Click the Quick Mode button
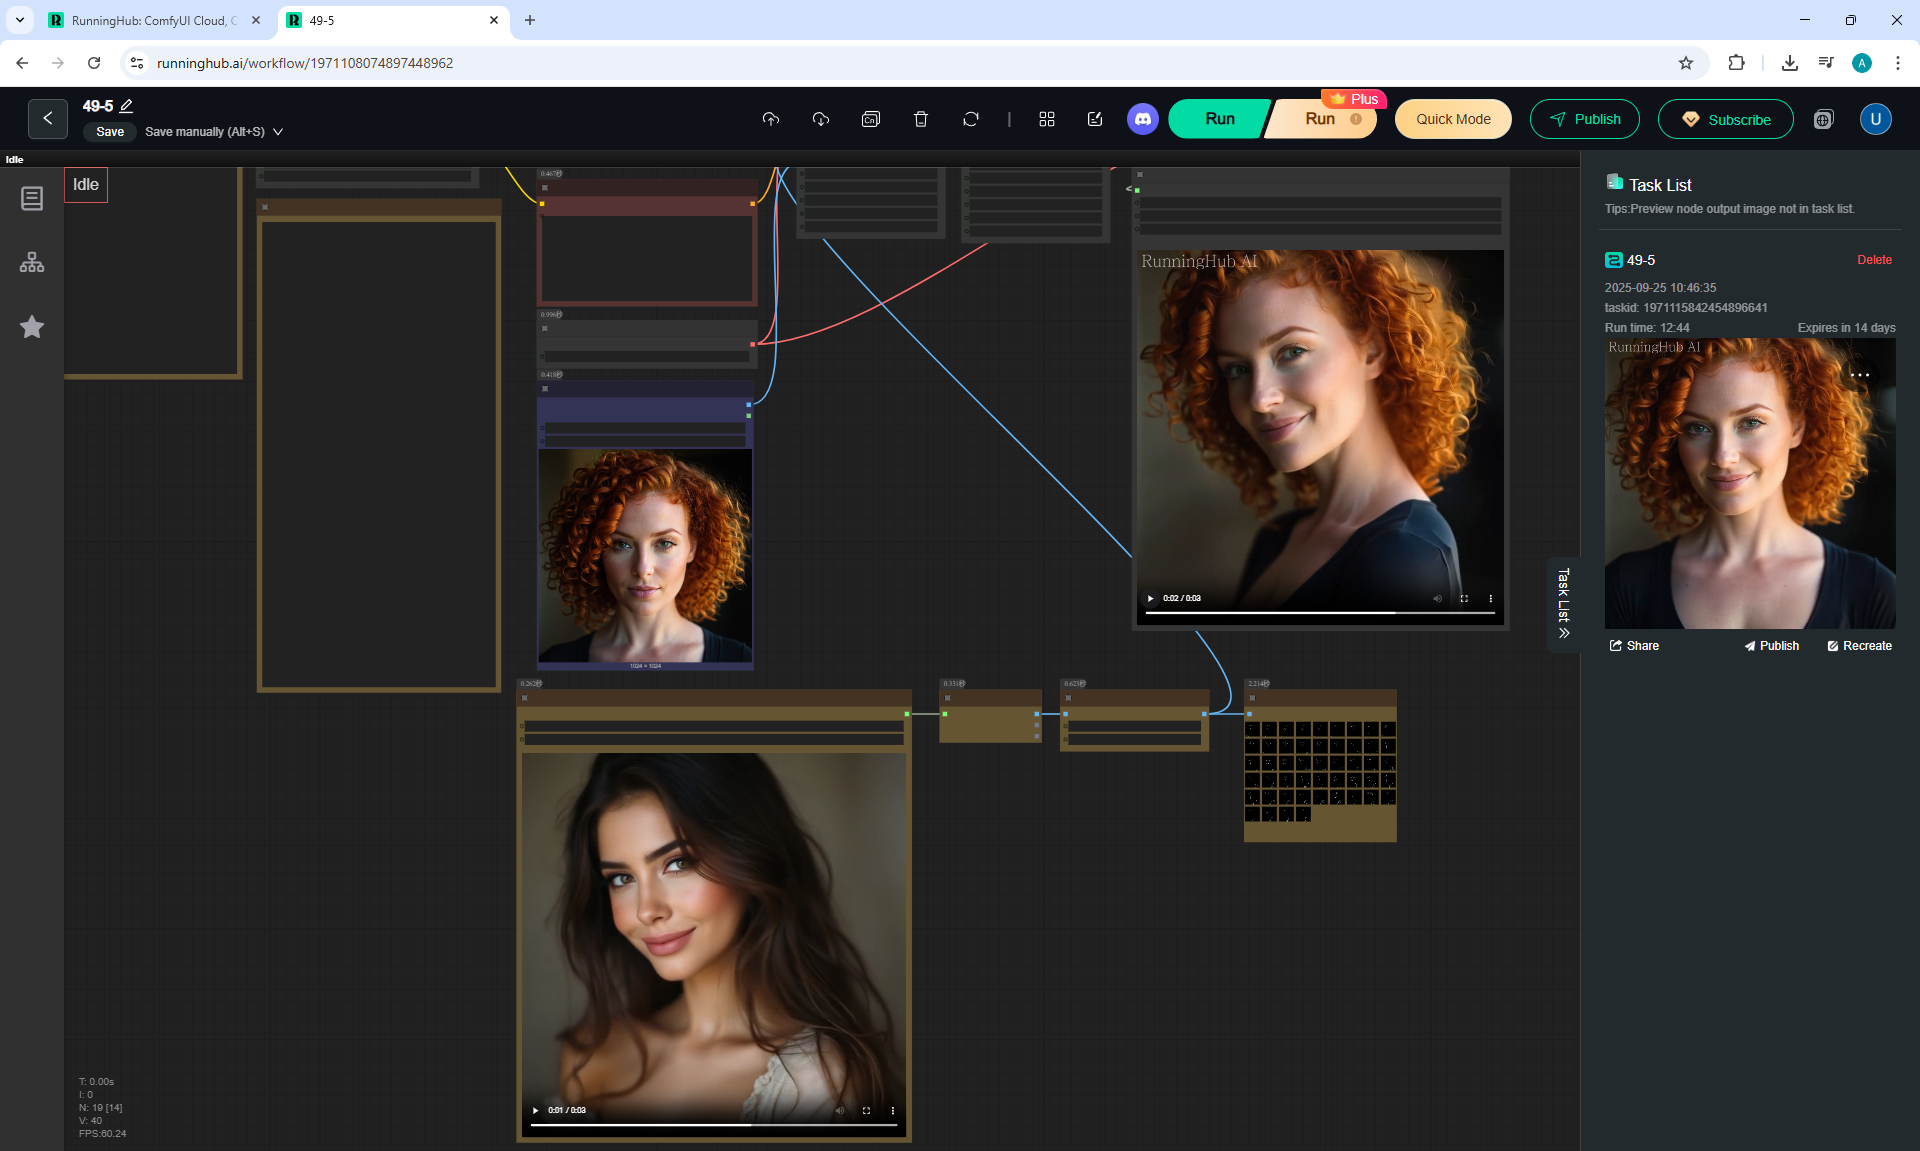The image size is (1920, 1151). pyautogui.click(x=1452, y=119)
